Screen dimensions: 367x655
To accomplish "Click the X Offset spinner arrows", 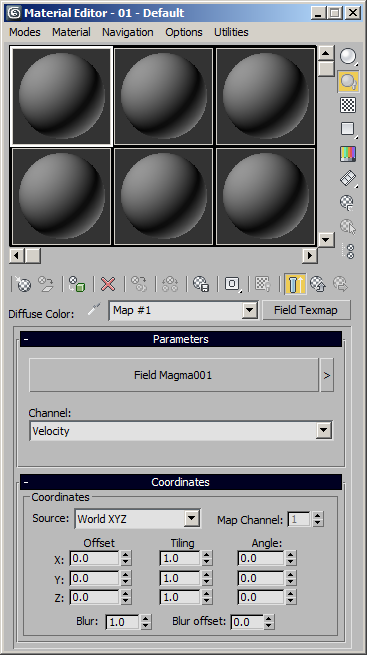I will [126, 559].
